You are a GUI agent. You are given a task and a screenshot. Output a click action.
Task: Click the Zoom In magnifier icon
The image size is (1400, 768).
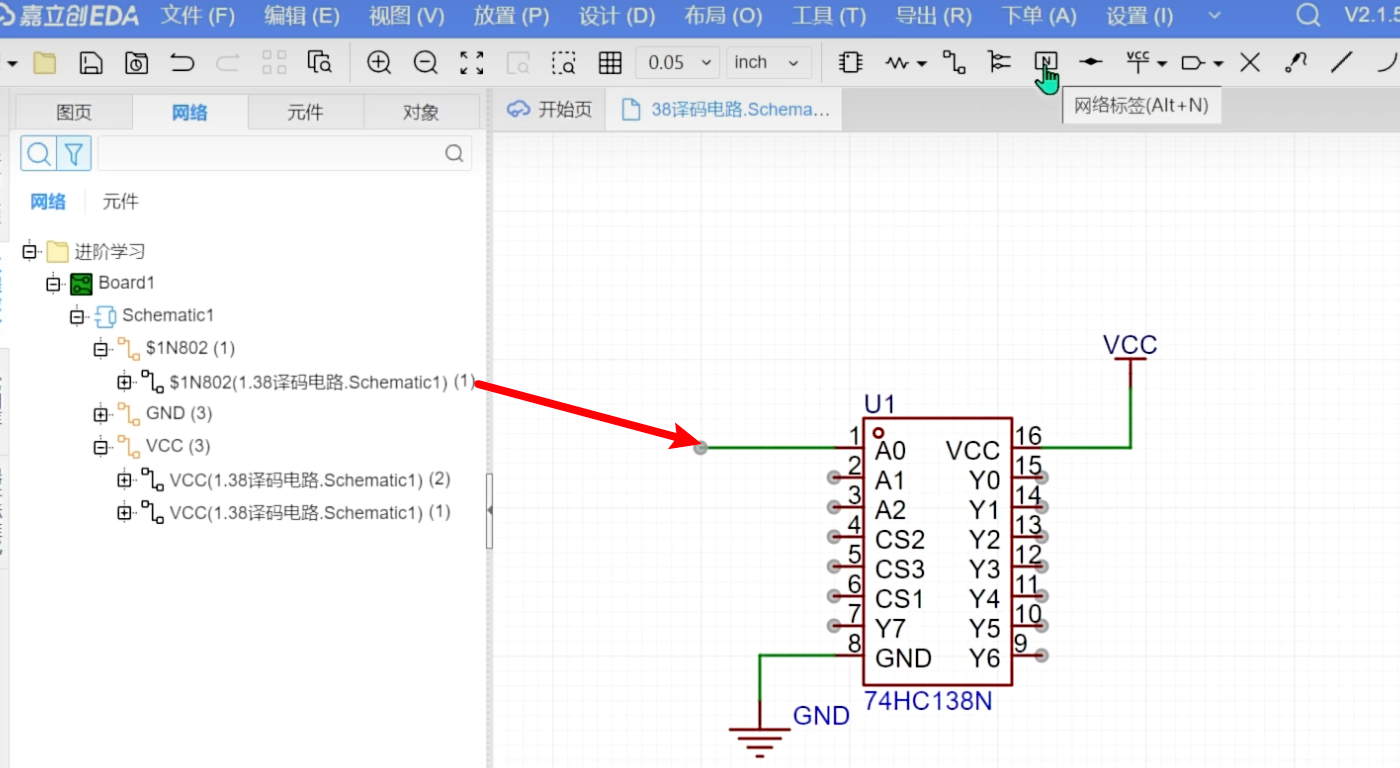point(379,63)
